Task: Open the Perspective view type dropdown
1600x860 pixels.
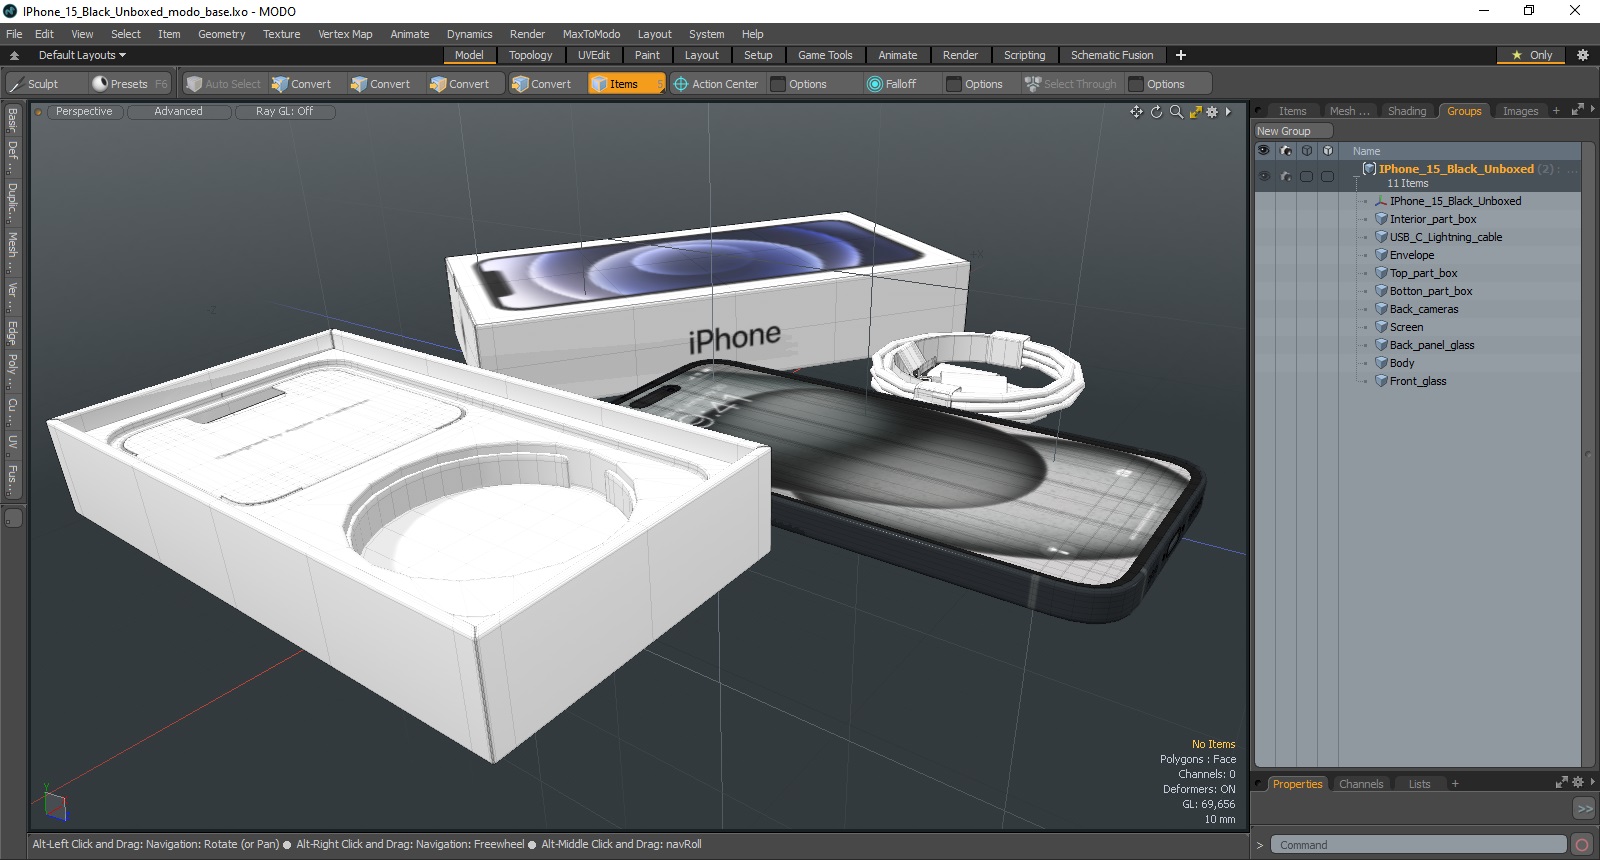Action: coord(84,112)
